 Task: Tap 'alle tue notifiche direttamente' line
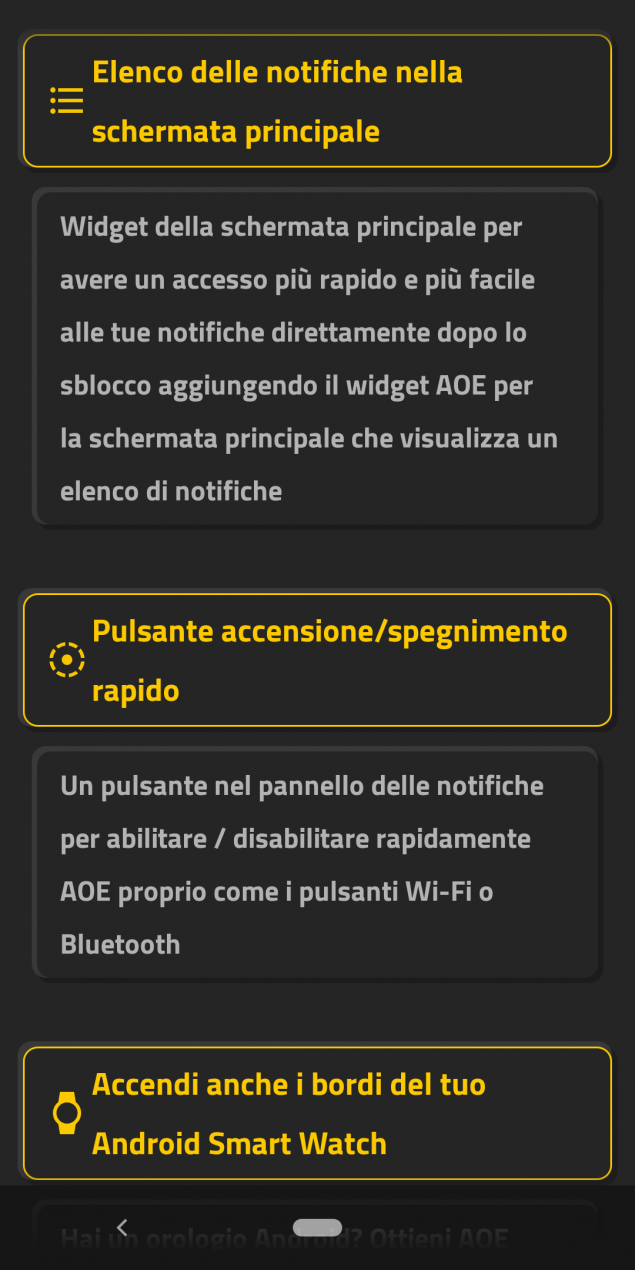tap(293, 333)
